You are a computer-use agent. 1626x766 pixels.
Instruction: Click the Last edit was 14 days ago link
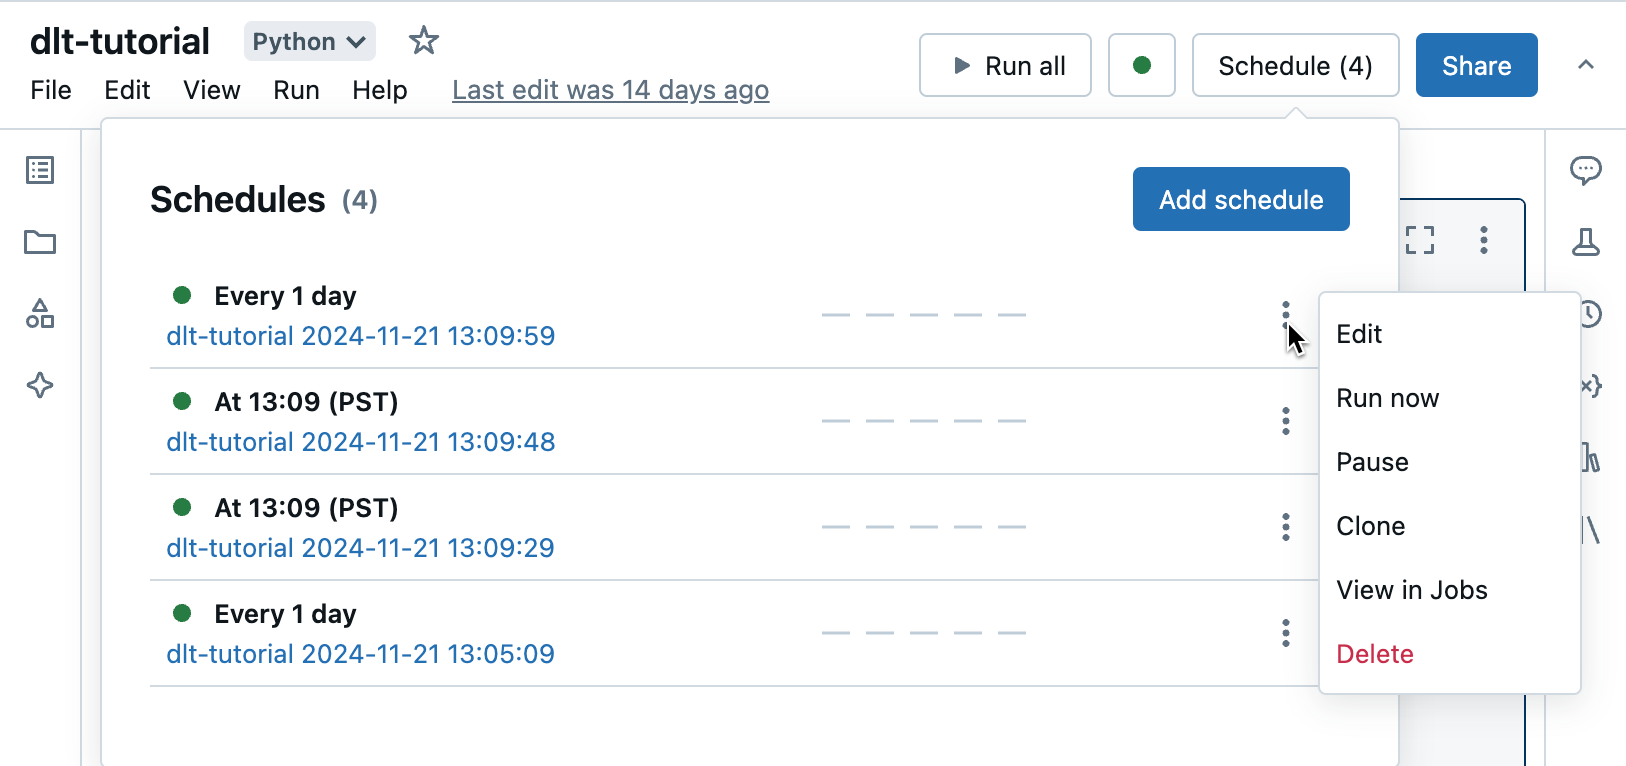click(610, 90)
